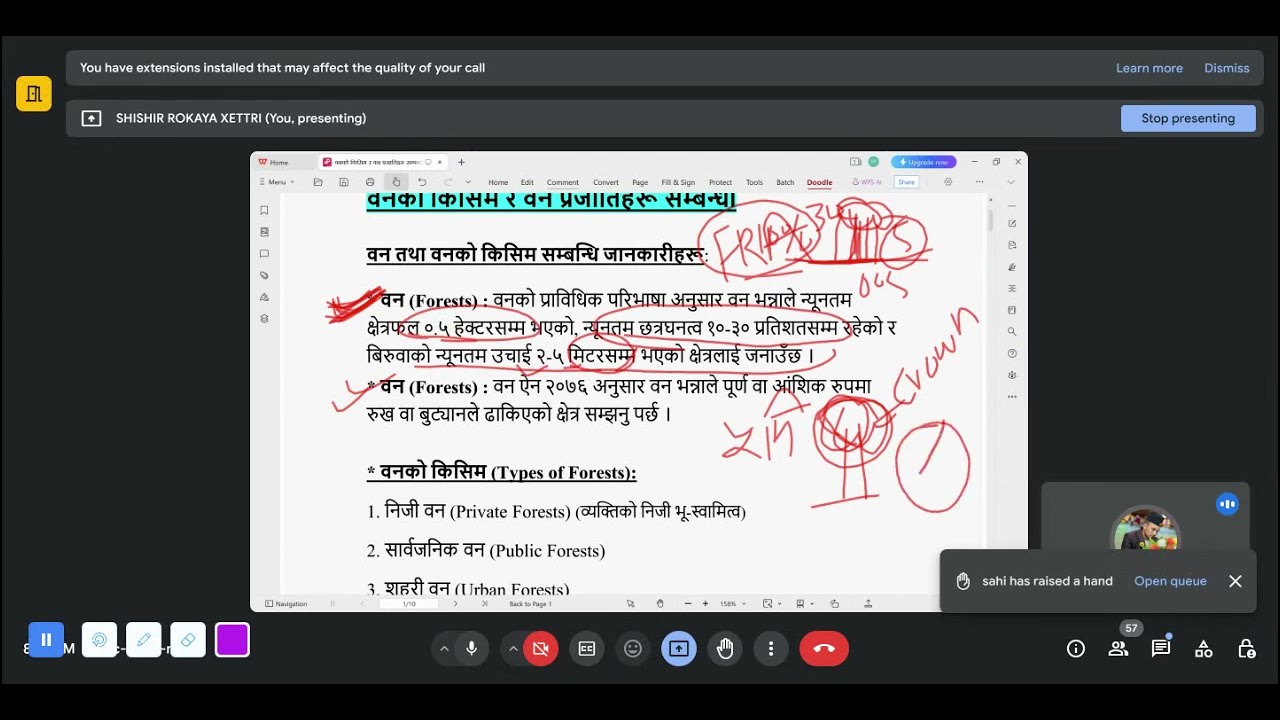Collapse the WPS ribbon with chevron
This screenshot has width=1280, height=720.
(1011, 182)
